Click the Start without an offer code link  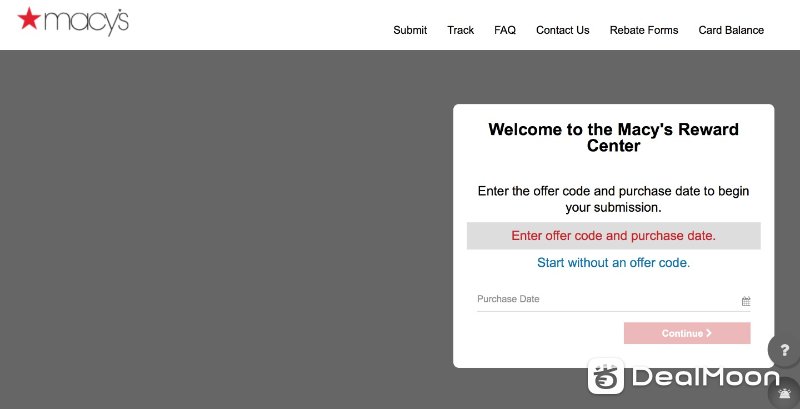(x=613, y=263)
